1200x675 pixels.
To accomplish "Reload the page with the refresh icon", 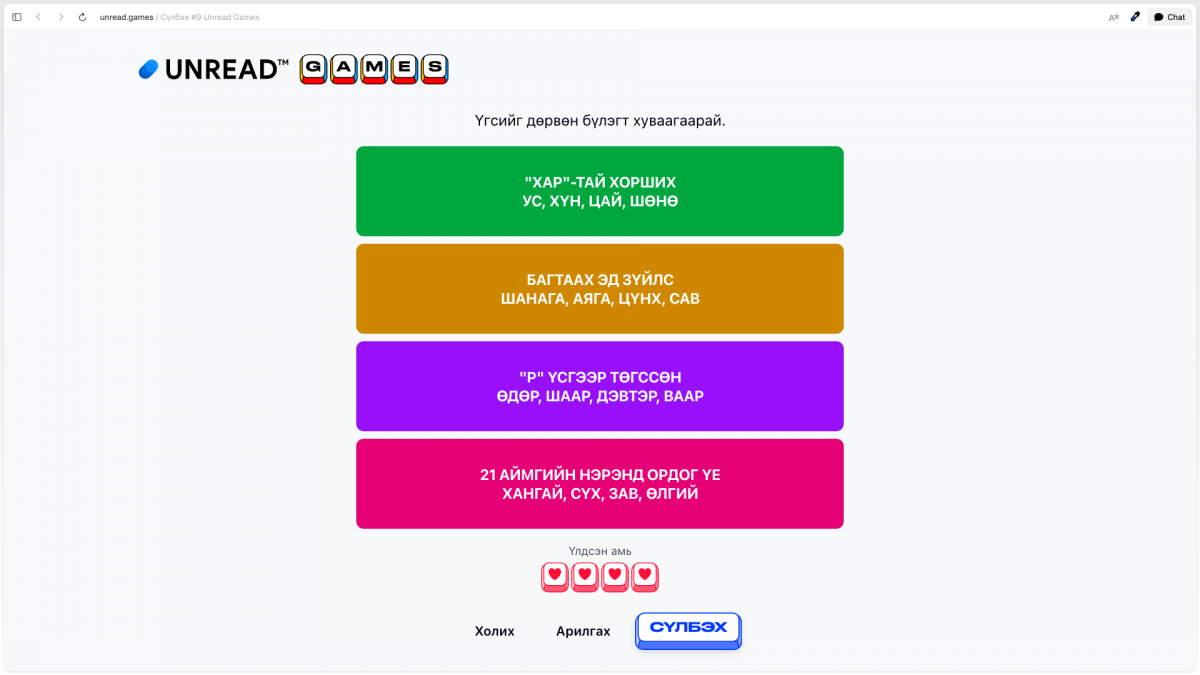I will pos(82,17).
